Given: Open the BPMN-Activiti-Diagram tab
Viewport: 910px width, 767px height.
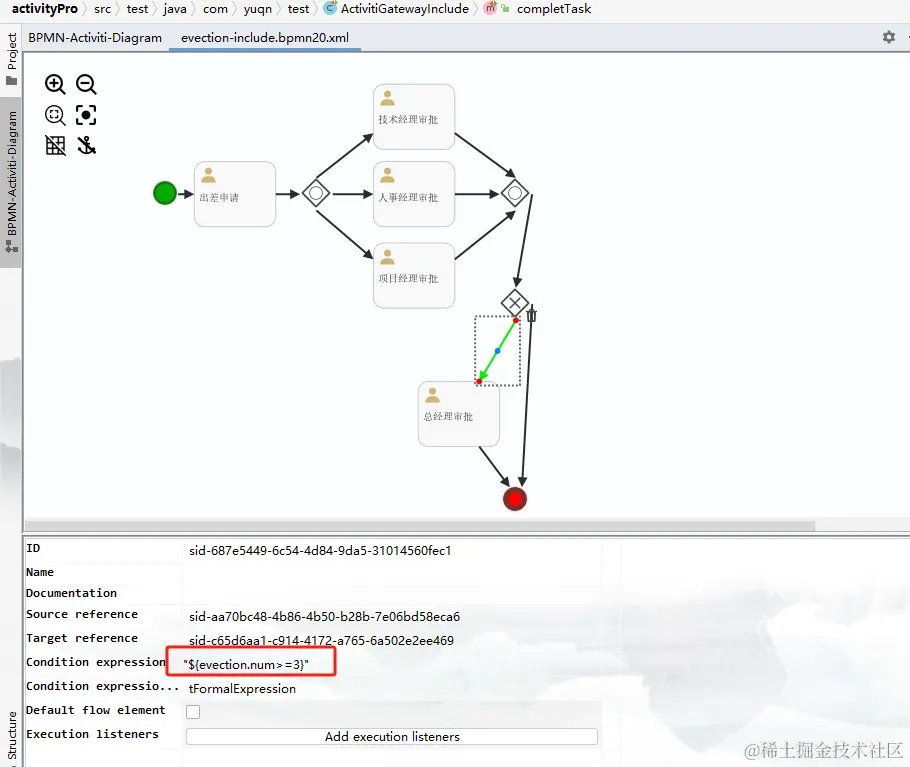Looking at the screenshot, I should pyautogui.click(x=95, y=38).
